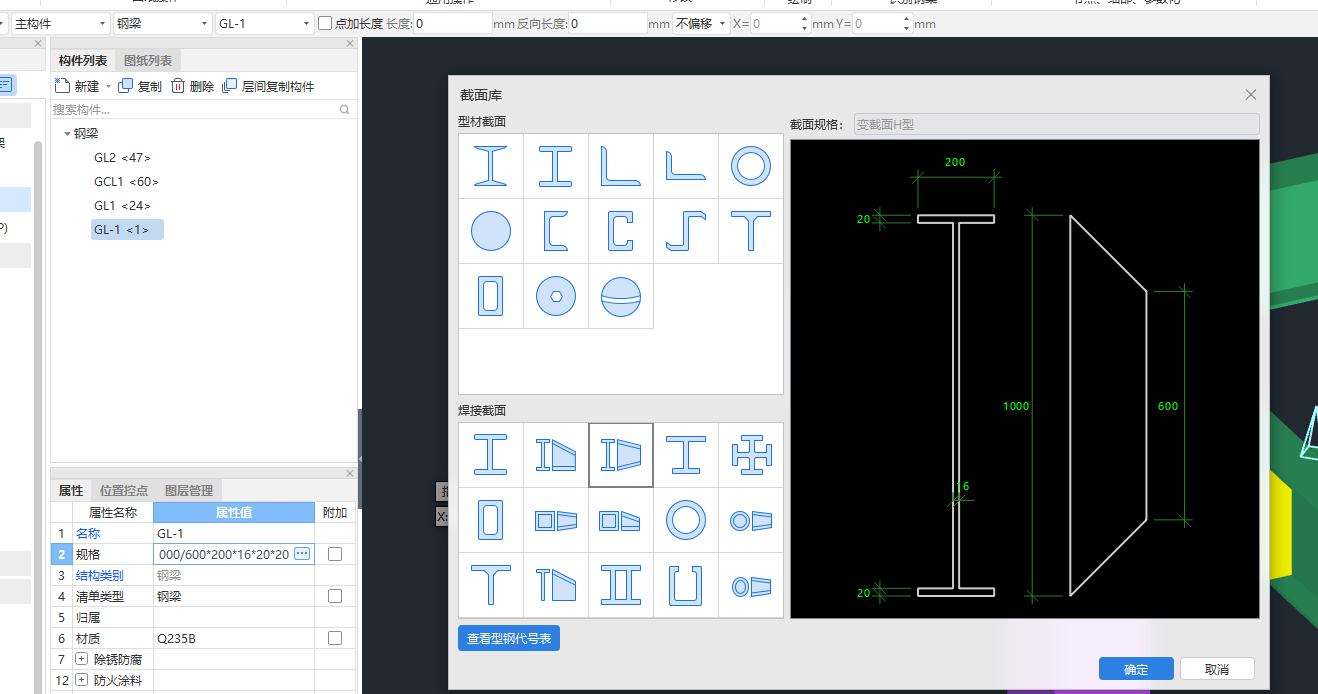Adjust the X offset spinner
Screen dimensions: 1318x694
pos(803,23)
